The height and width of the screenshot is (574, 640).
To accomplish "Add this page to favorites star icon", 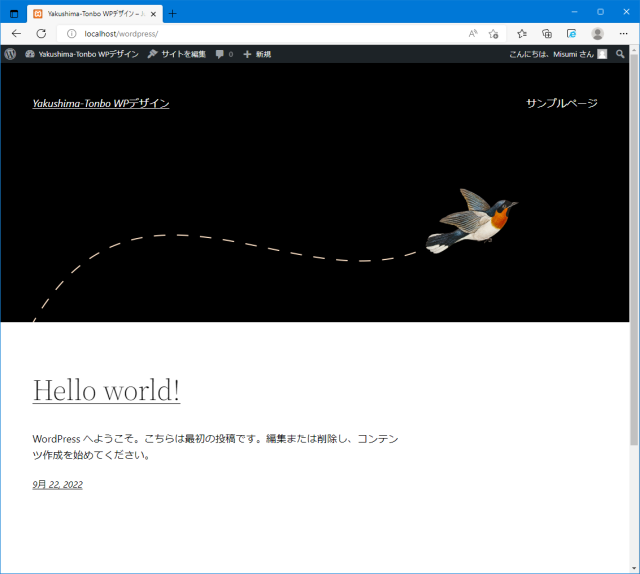I will click(493, 33).
